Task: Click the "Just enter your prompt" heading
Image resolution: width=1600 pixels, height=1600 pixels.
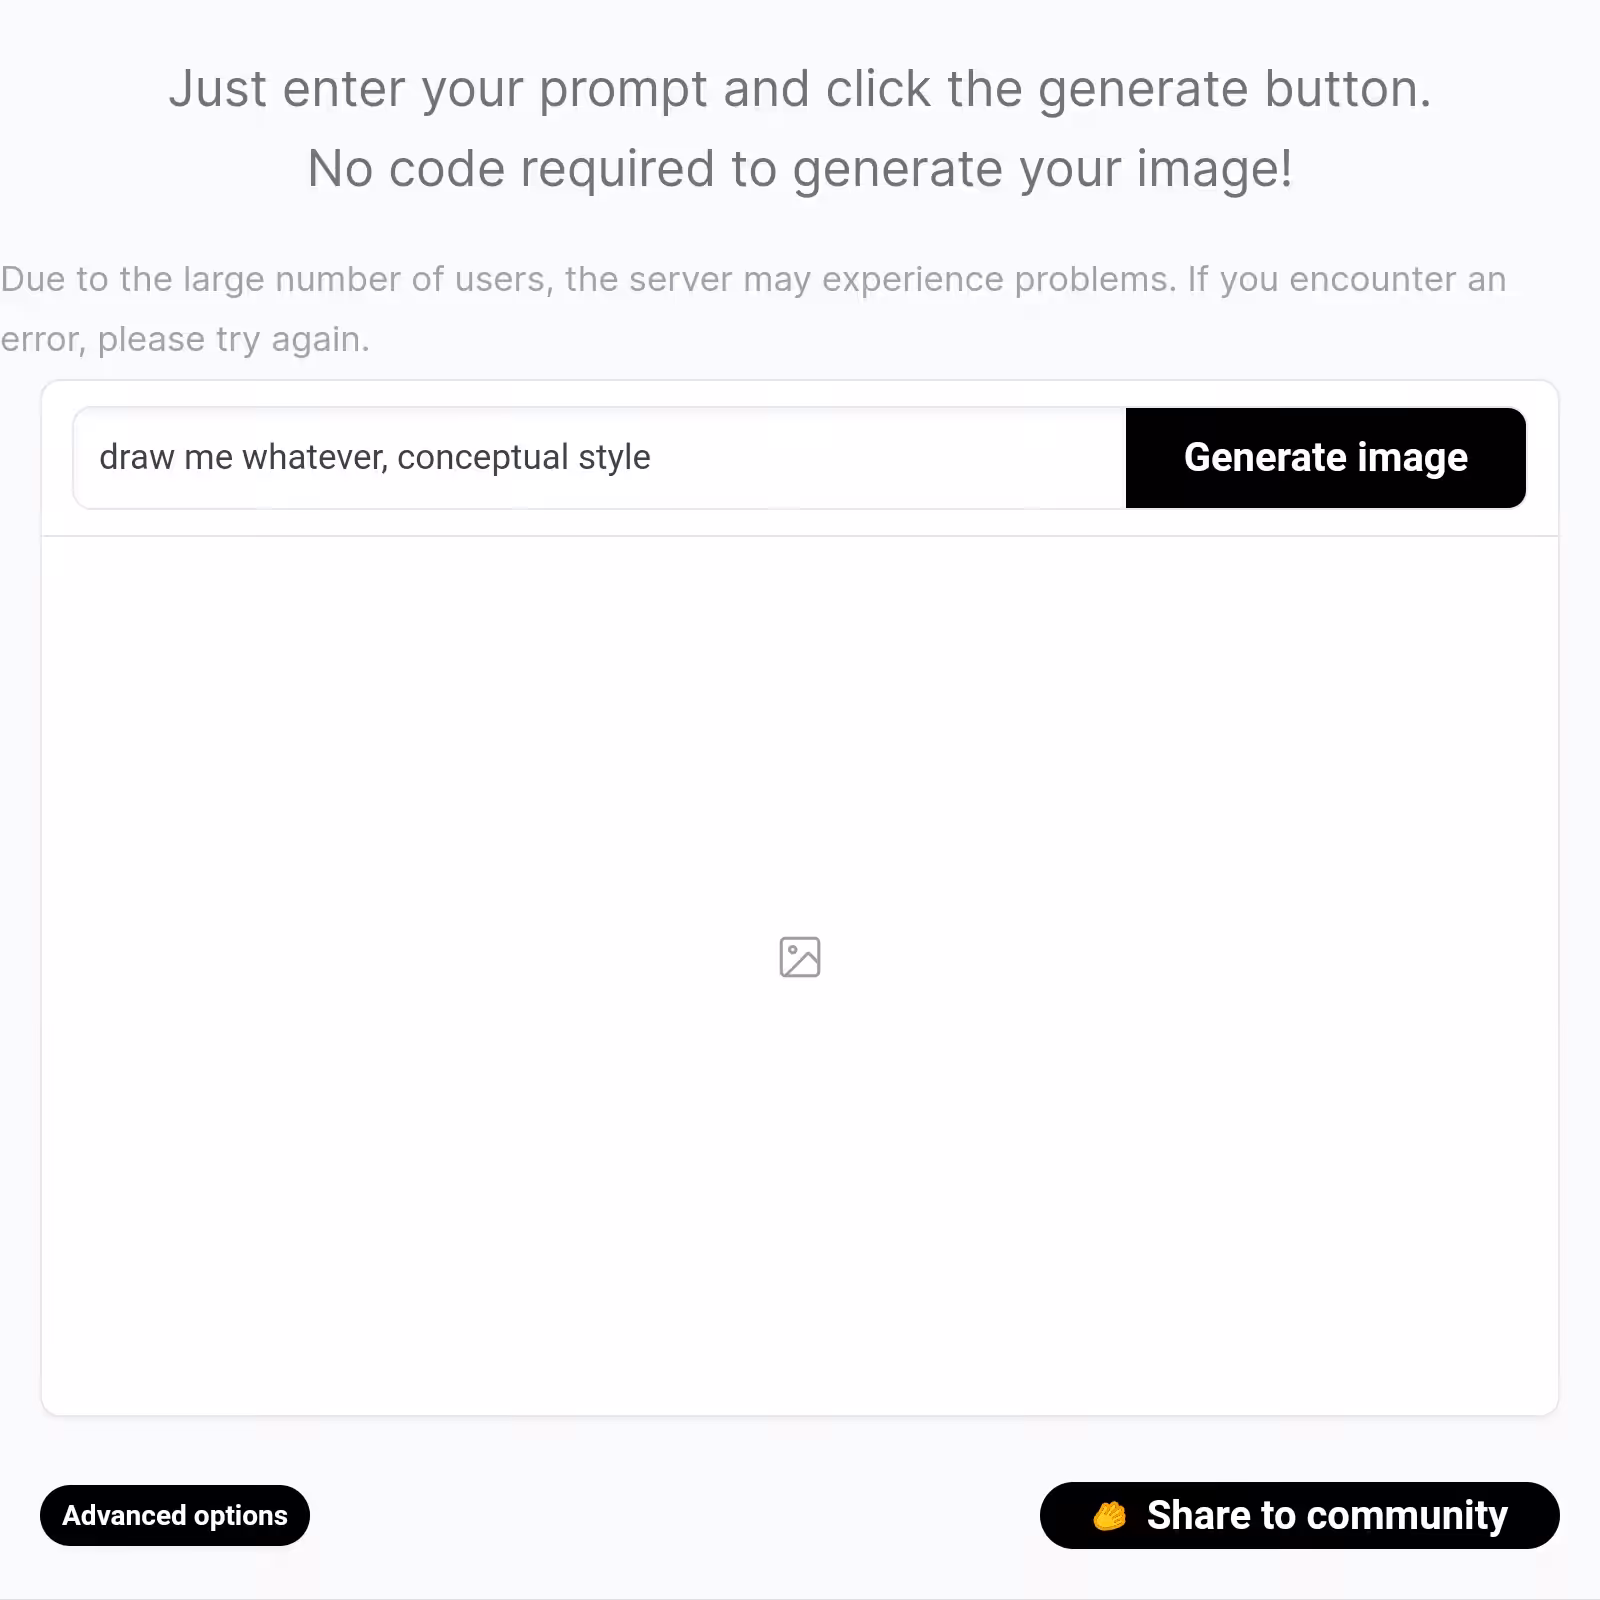Action: point(800,89)
